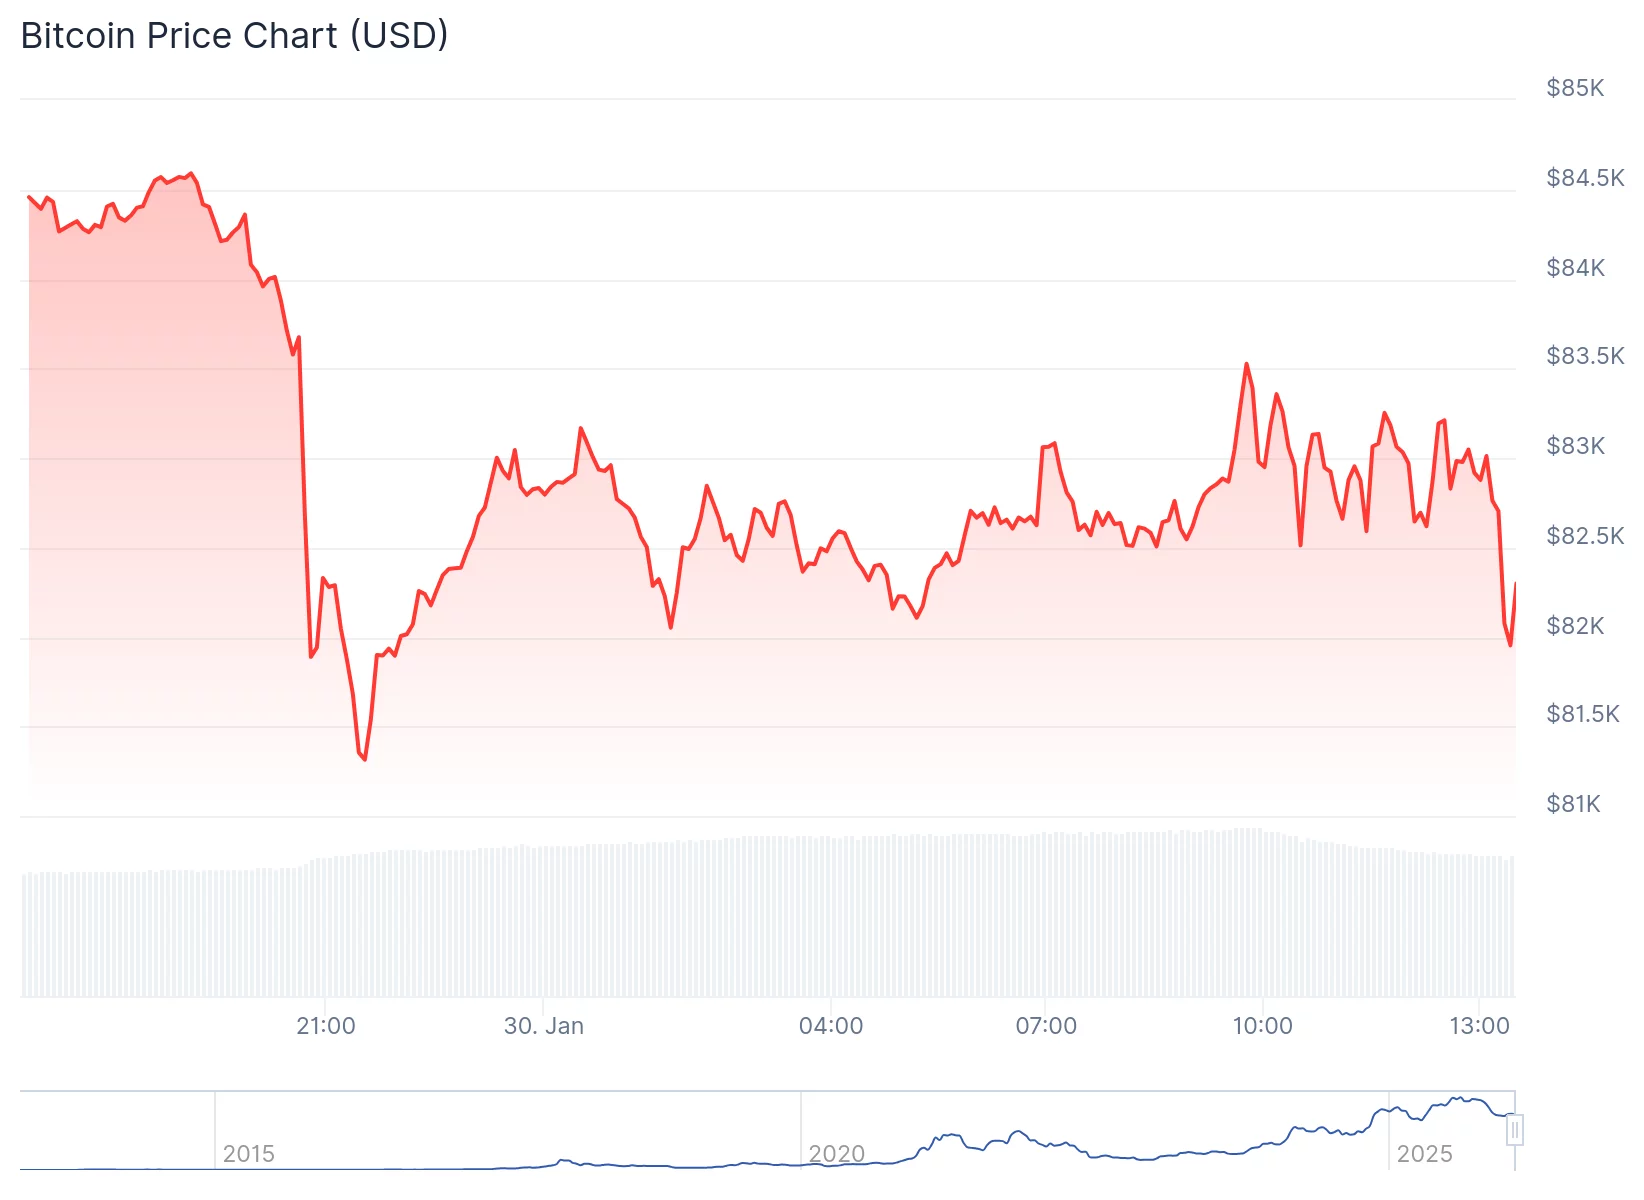Click the 30. Jan date label

pos(544,1026)
